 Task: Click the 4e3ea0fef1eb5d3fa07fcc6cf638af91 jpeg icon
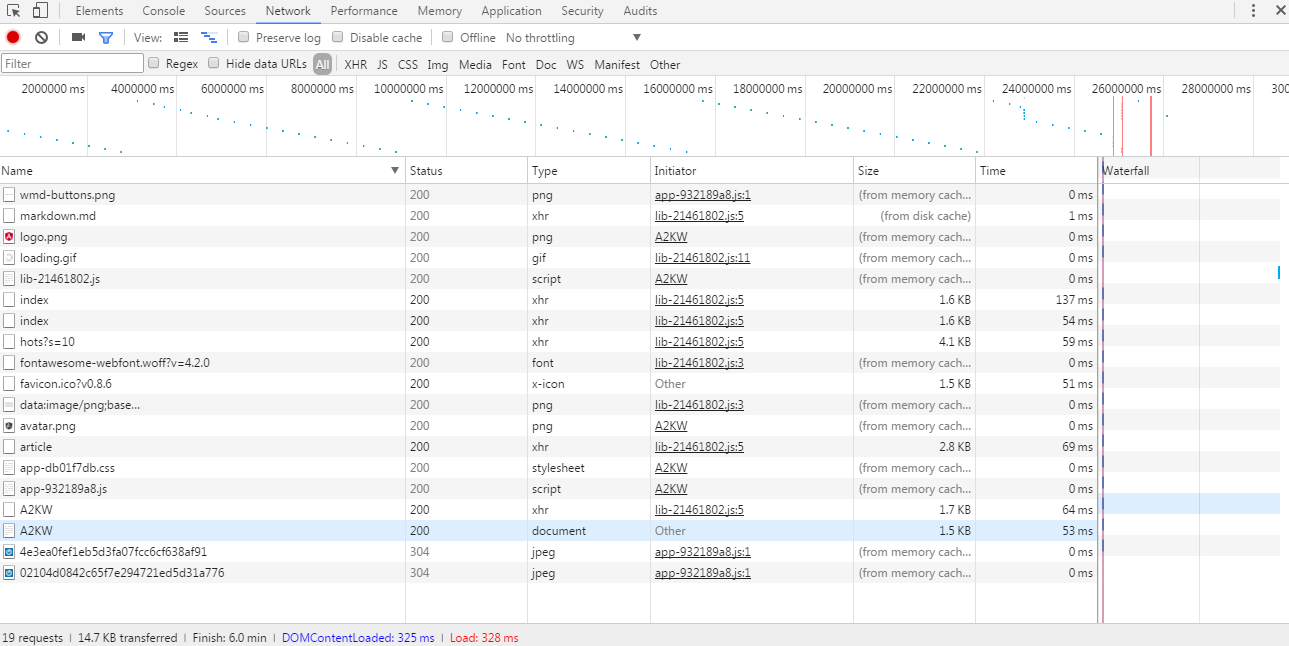click(9, 552)
